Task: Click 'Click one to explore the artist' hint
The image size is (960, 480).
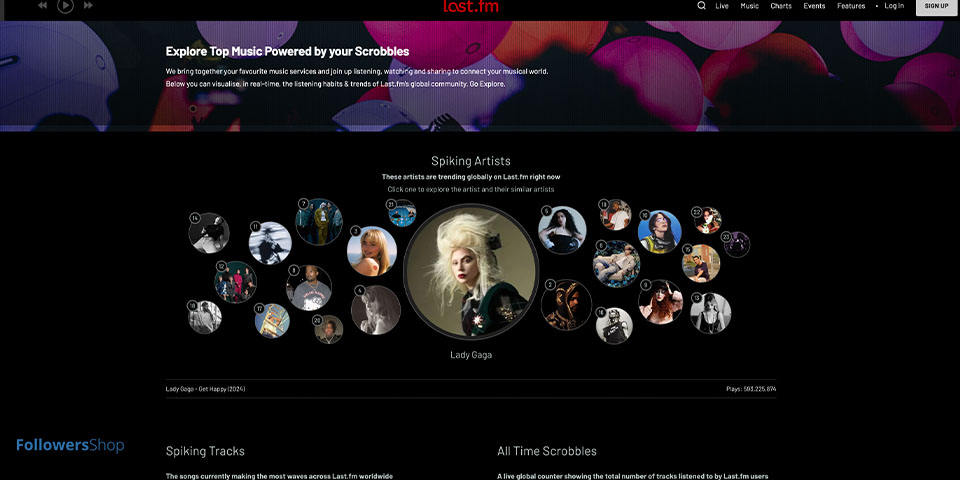Action: (471, 189)
